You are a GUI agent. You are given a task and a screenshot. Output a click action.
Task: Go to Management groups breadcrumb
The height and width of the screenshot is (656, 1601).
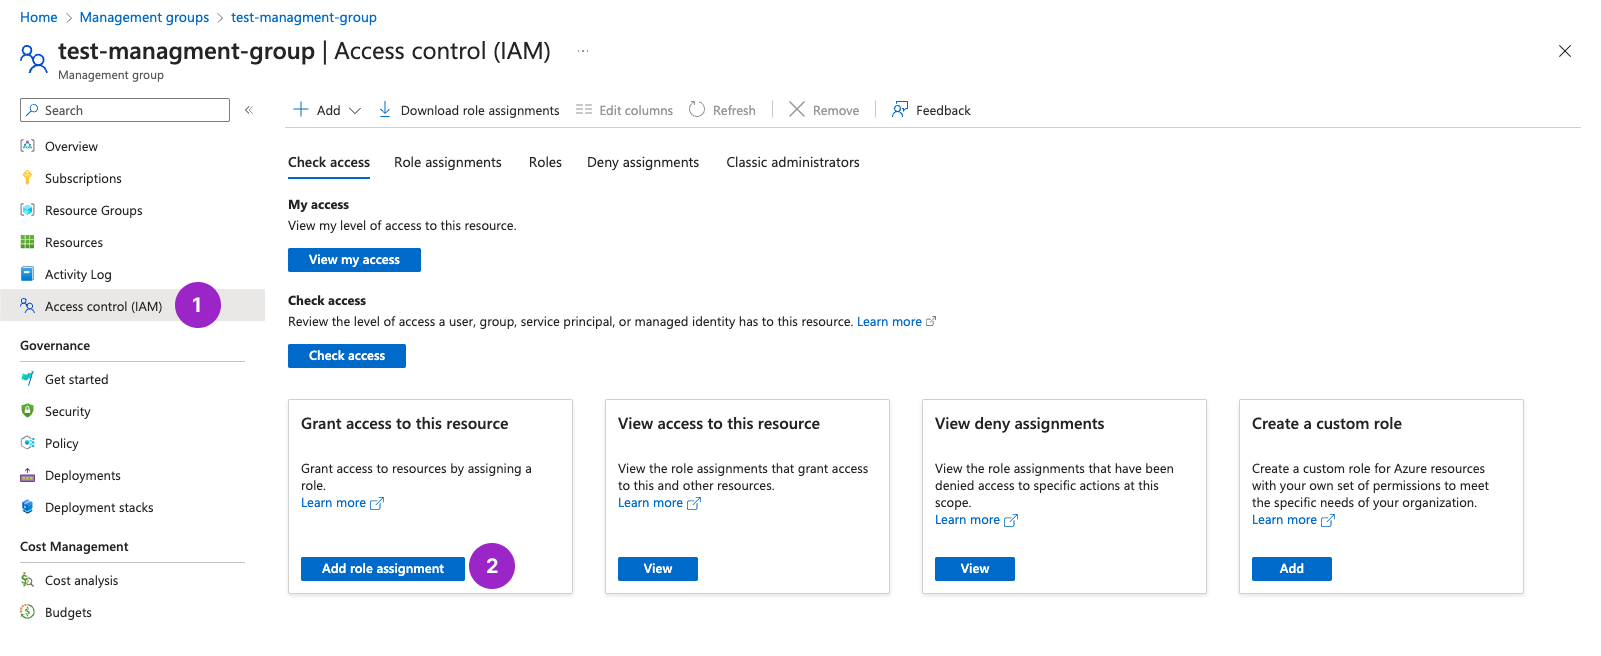tap(145, 17)
